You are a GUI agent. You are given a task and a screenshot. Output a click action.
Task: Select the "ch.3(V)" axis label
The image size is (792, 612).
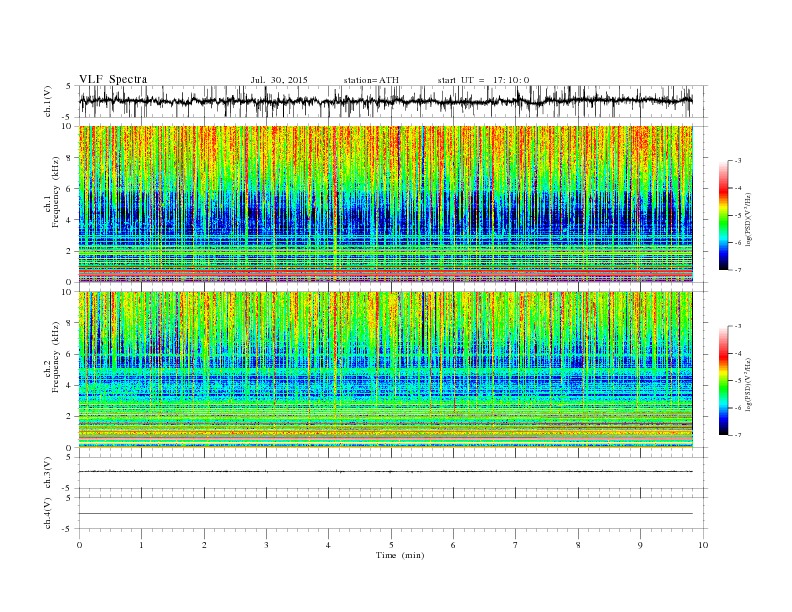pos(48,472)
